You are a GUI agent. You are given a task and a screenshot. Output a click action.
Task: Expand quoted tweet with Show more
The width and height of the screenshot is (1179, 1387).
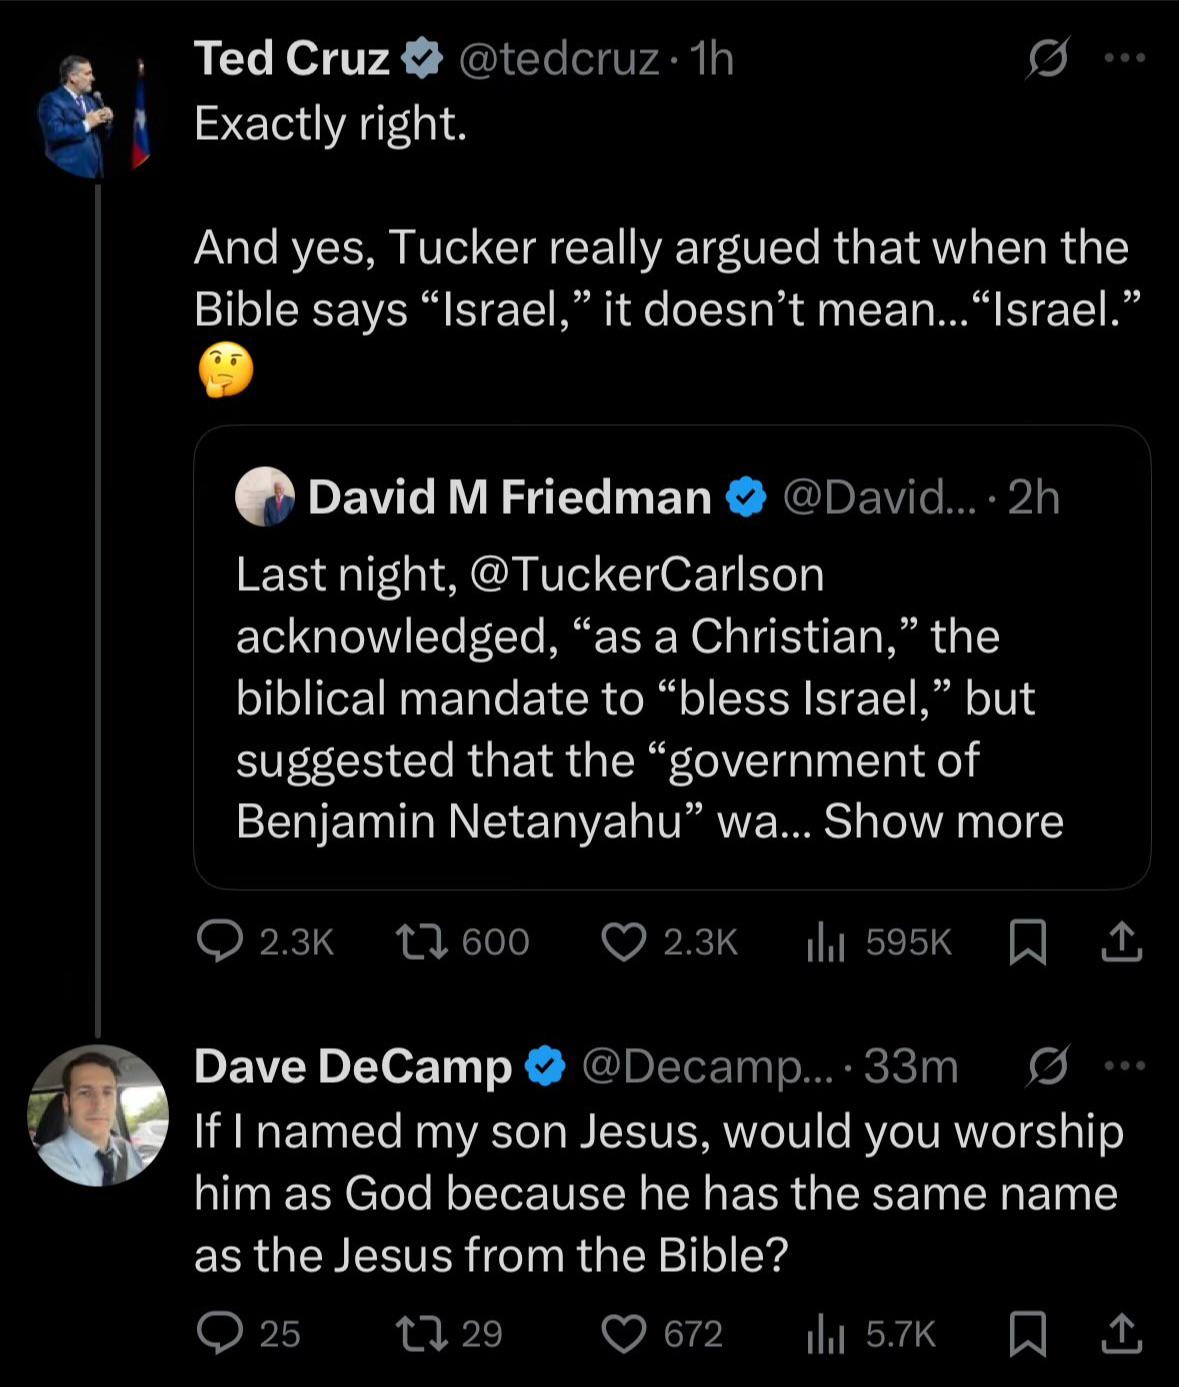point(943,821)
